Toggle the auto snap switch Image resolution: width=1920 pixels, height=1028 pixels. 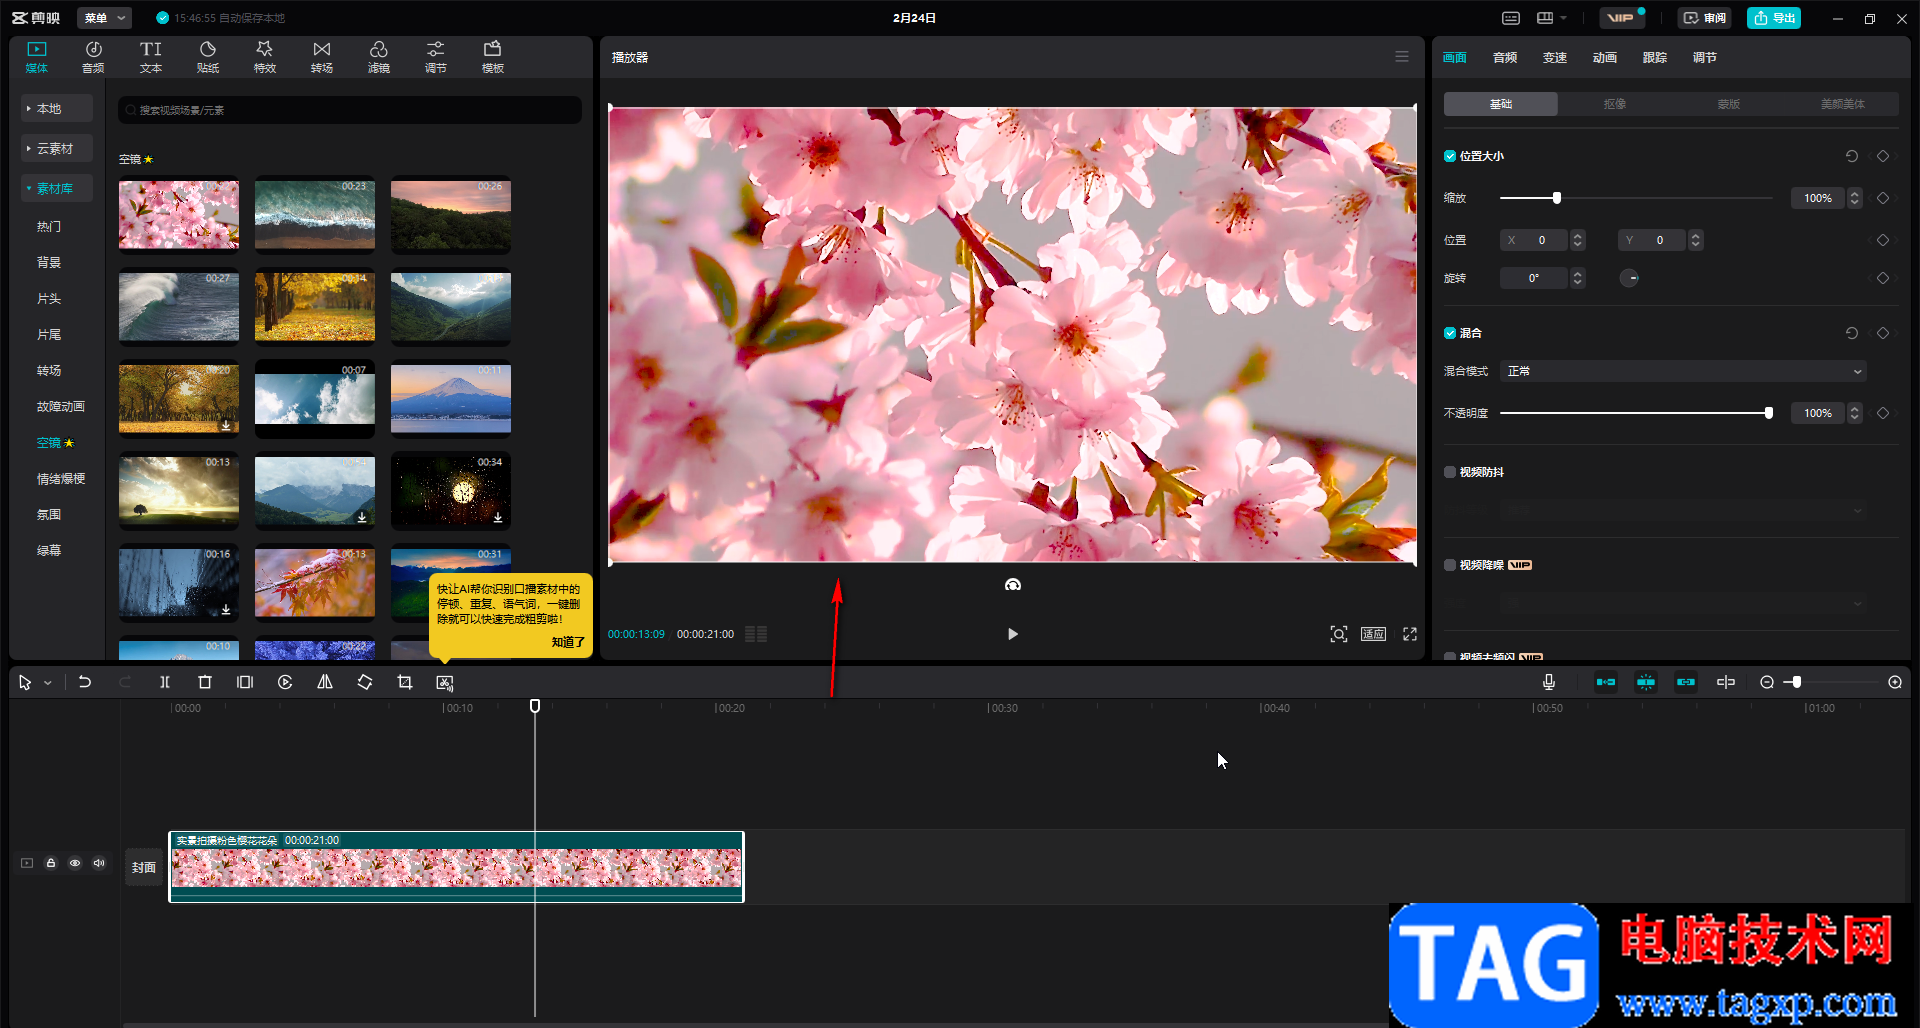(1646, 682)
